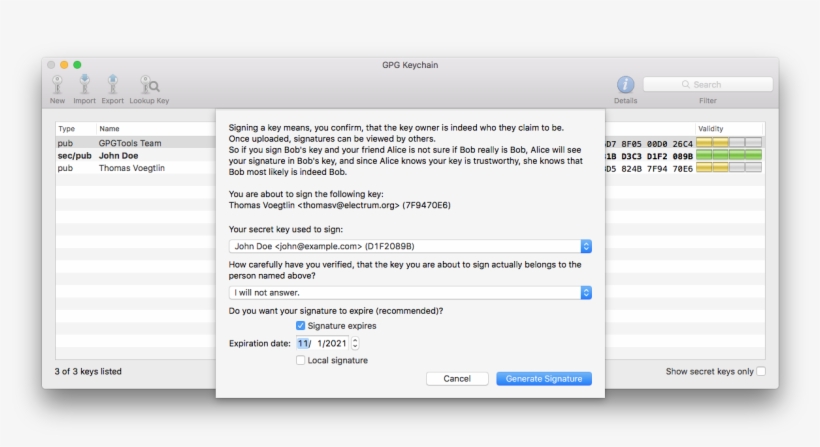The width and height of the screenshot is (820, 447).
Task: Expand the 'I will not answer' dropdown
Action: point(586,293)
